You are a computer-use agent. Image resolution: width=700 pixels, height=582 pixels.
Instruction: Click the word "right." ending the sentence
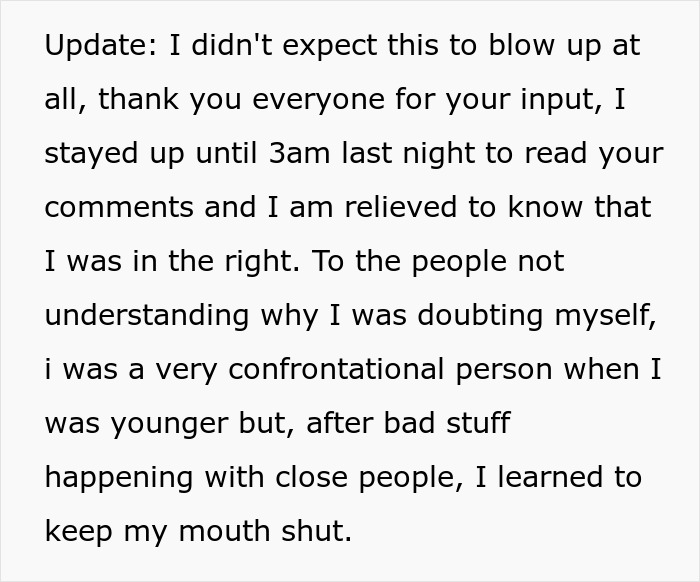click(x=257, y=262)
